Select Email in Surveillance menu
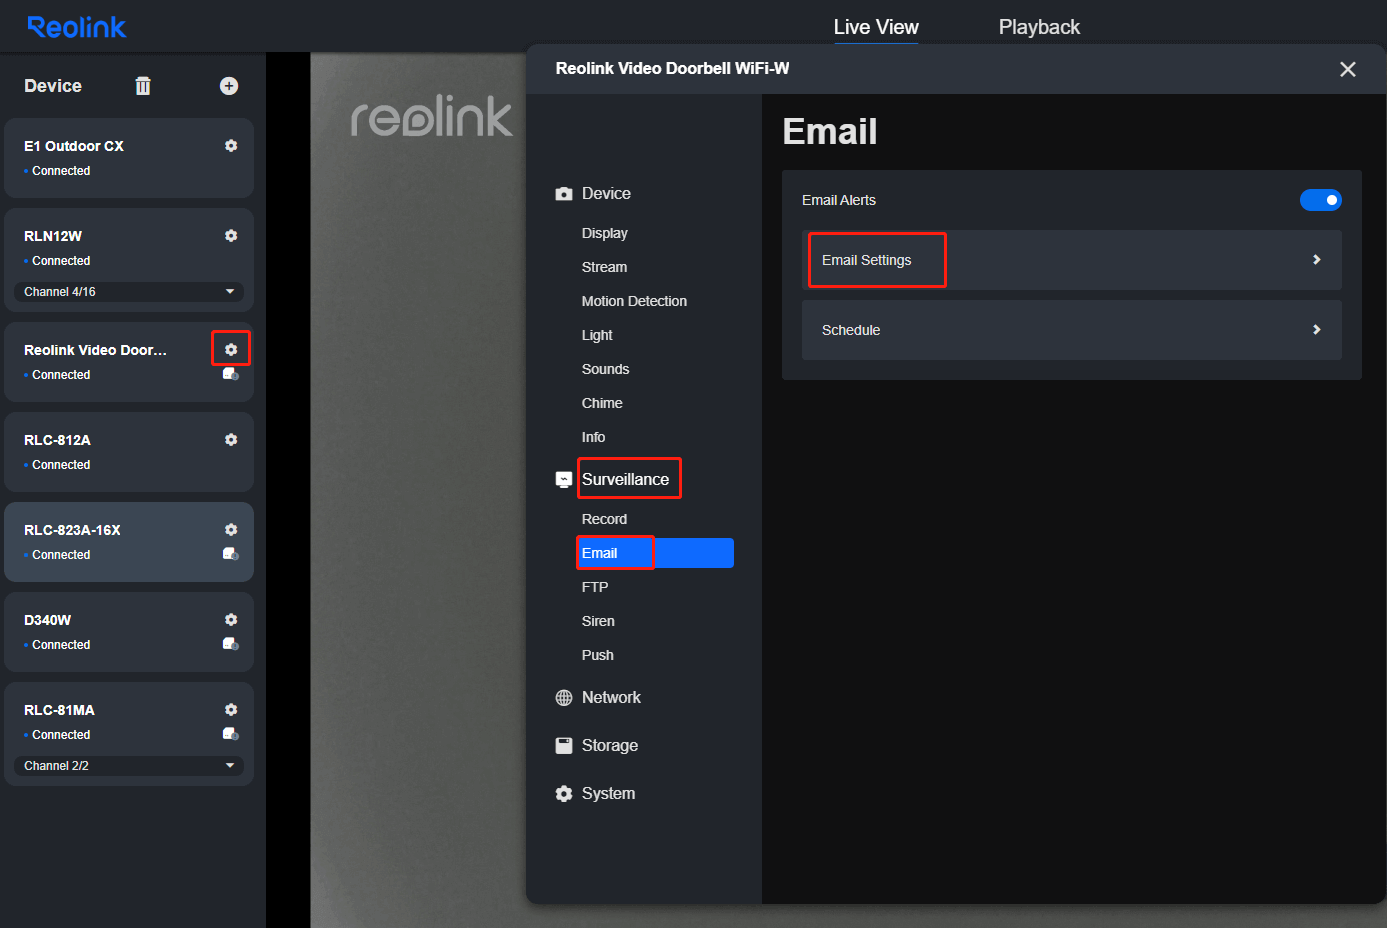The width and height of the screenshot is (1387, 928). [655, 553]
